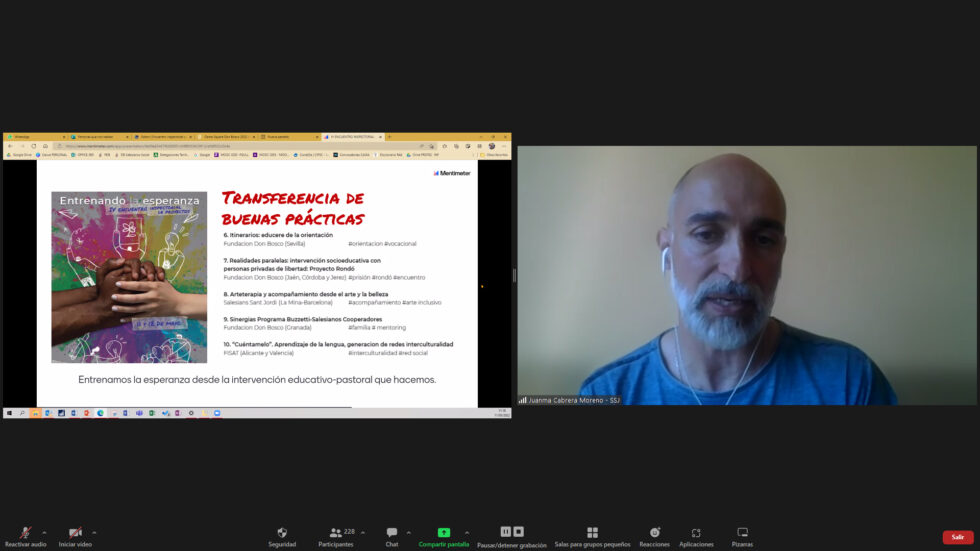Screen dimensions: 980x551
Task: Open the Chat panel
Action: click(x=392, y=533)
